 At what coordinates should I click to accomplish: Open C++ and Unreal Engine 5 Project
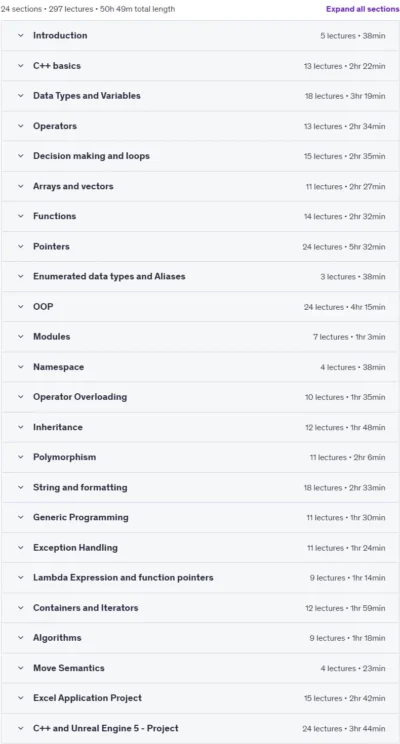tap(200, 729)
